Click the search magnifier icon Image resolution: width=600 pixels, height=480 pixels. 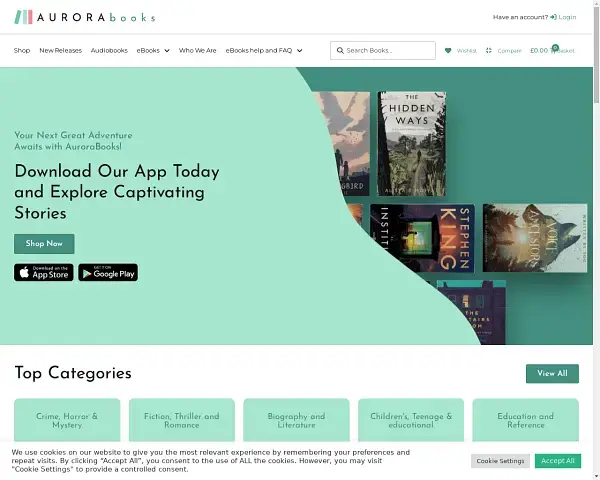pos(340,51)
